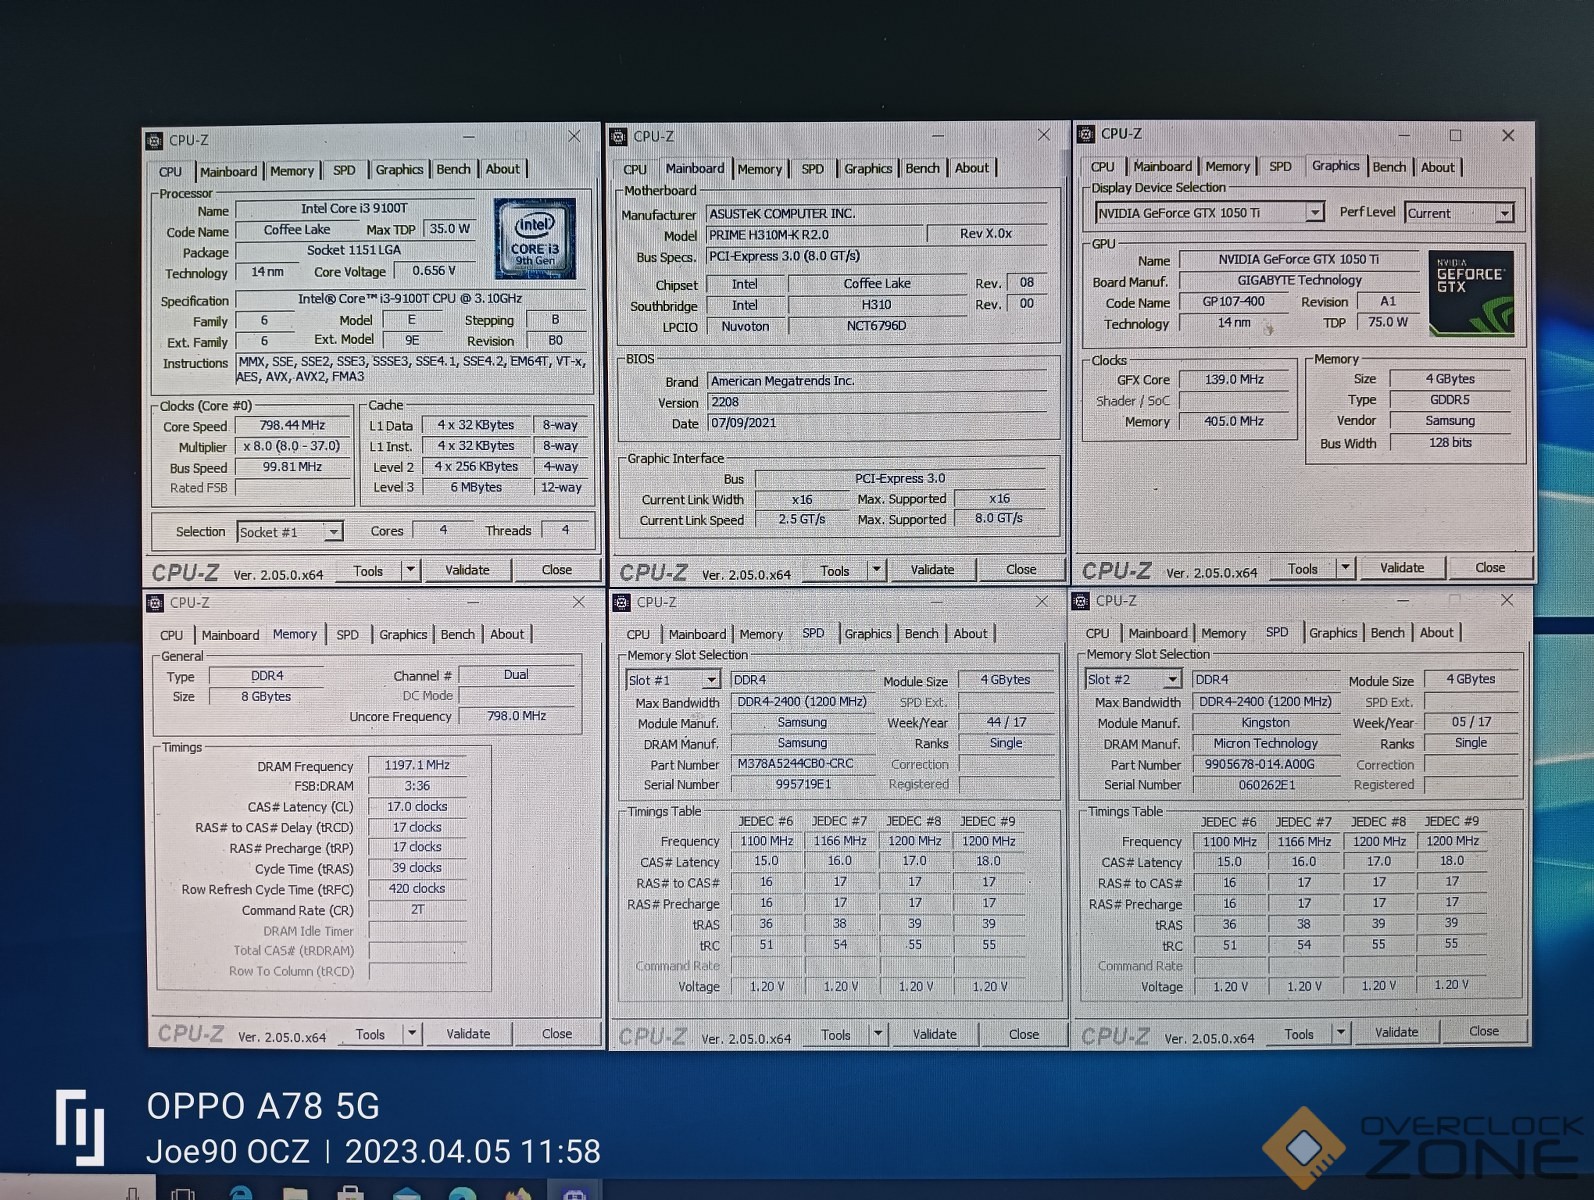The image size is (1594, 1200).
Task: Click the NVIDIA GeForce GTX logo image
Action: pos(1471,293)
